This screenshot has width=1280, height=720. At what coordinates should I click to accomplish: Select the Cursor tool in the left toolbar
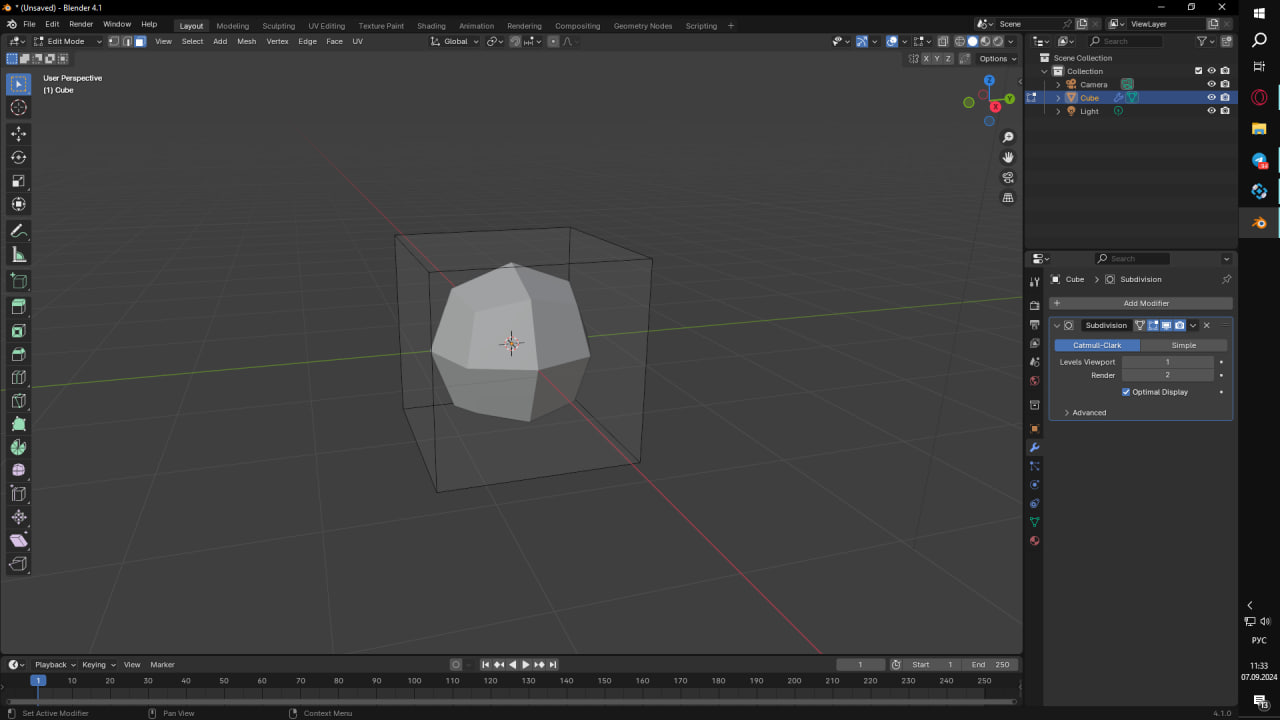click(x=19, y=108)
